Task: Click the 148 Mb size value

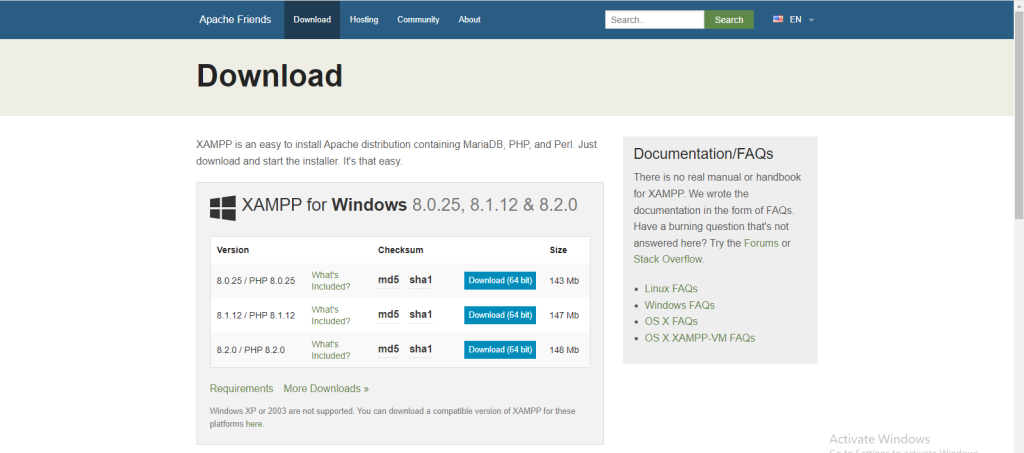Action: 564,350
